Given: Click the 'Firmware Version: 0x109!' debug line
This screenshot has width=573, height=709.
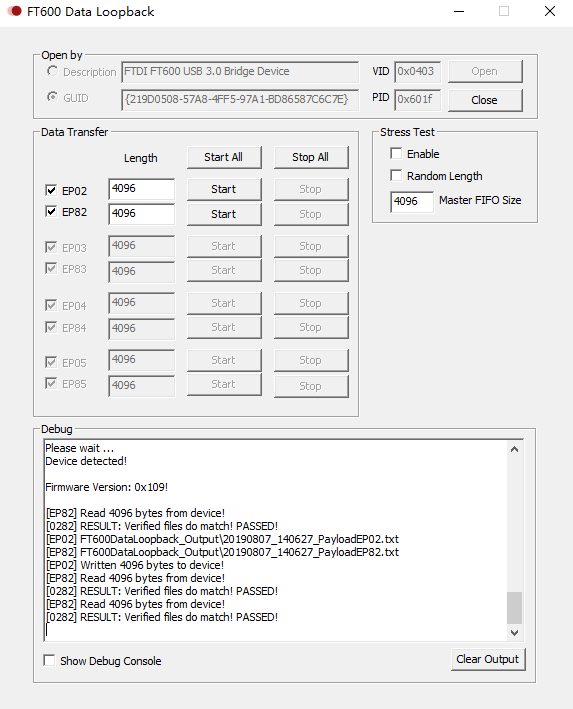Looking at the screenshot, I should click(x=107, y=487).
